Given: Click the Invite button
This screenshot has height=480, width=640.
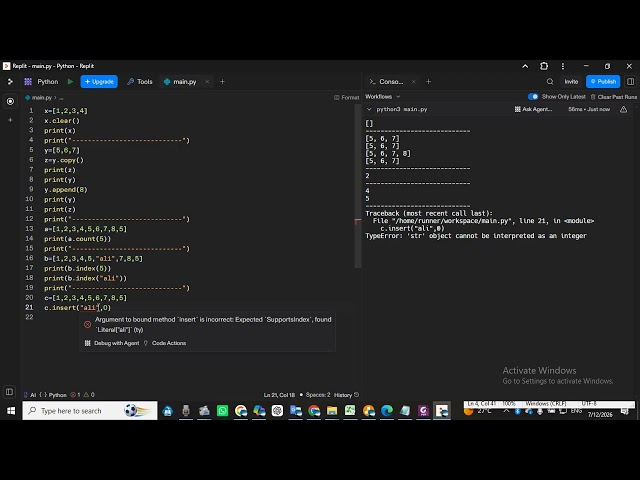Looking at the screenshot, I should [571, 82].
